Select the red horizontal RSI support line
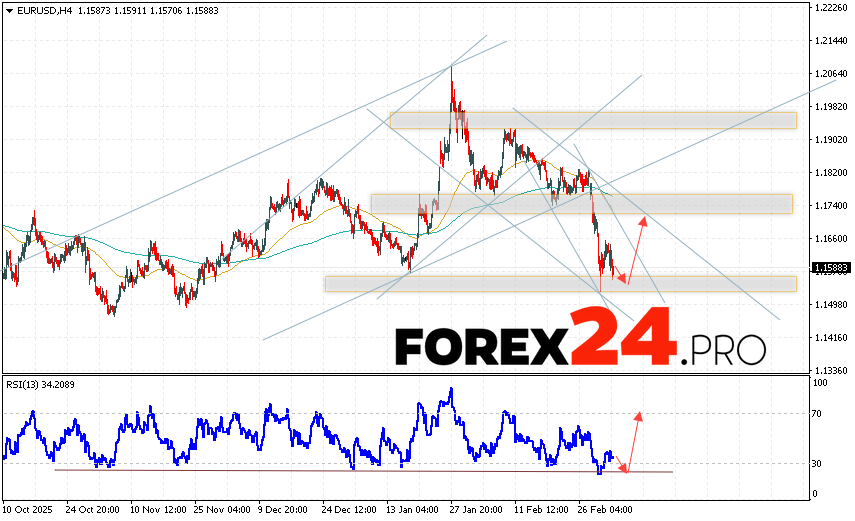The height and width of the screenshot is (521, 855). click(x=360, y=470)
